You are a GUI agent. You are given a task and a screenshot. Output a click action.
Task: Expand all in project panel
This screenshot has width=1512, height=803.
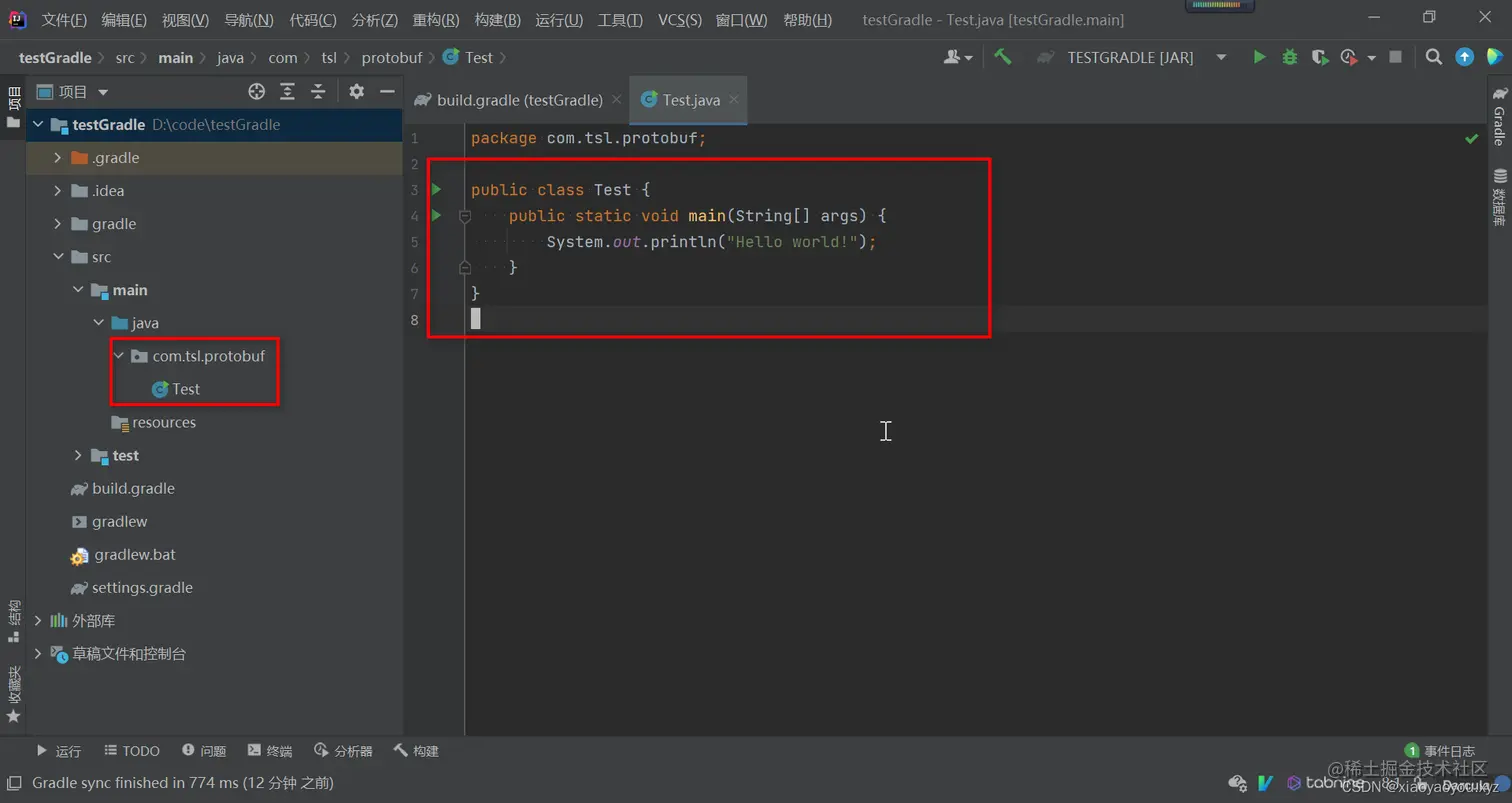coord(287,92)
